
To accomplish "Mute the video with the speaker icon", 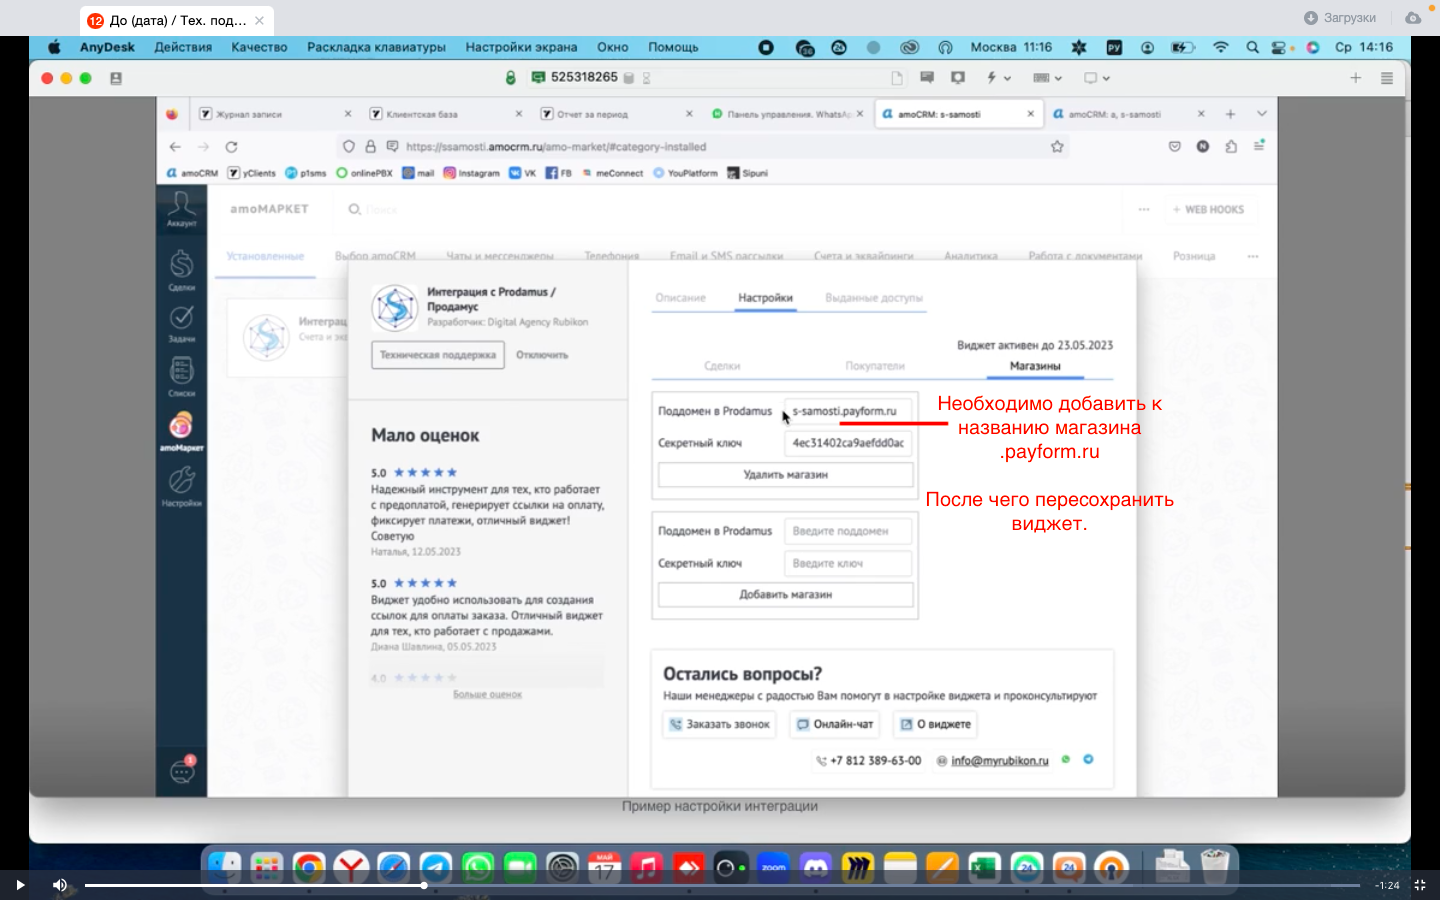I will click(x=60, y=885).
